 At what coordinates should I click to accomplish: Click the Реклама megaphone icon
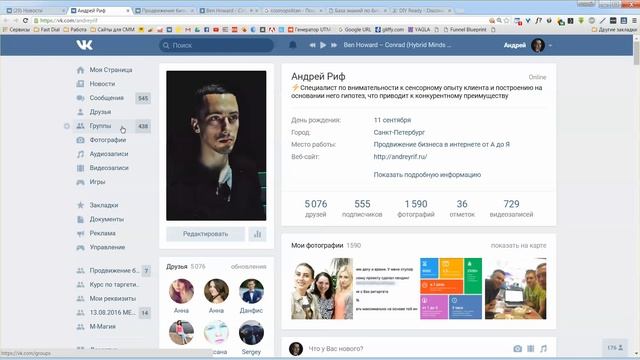[x=80, y=233]
